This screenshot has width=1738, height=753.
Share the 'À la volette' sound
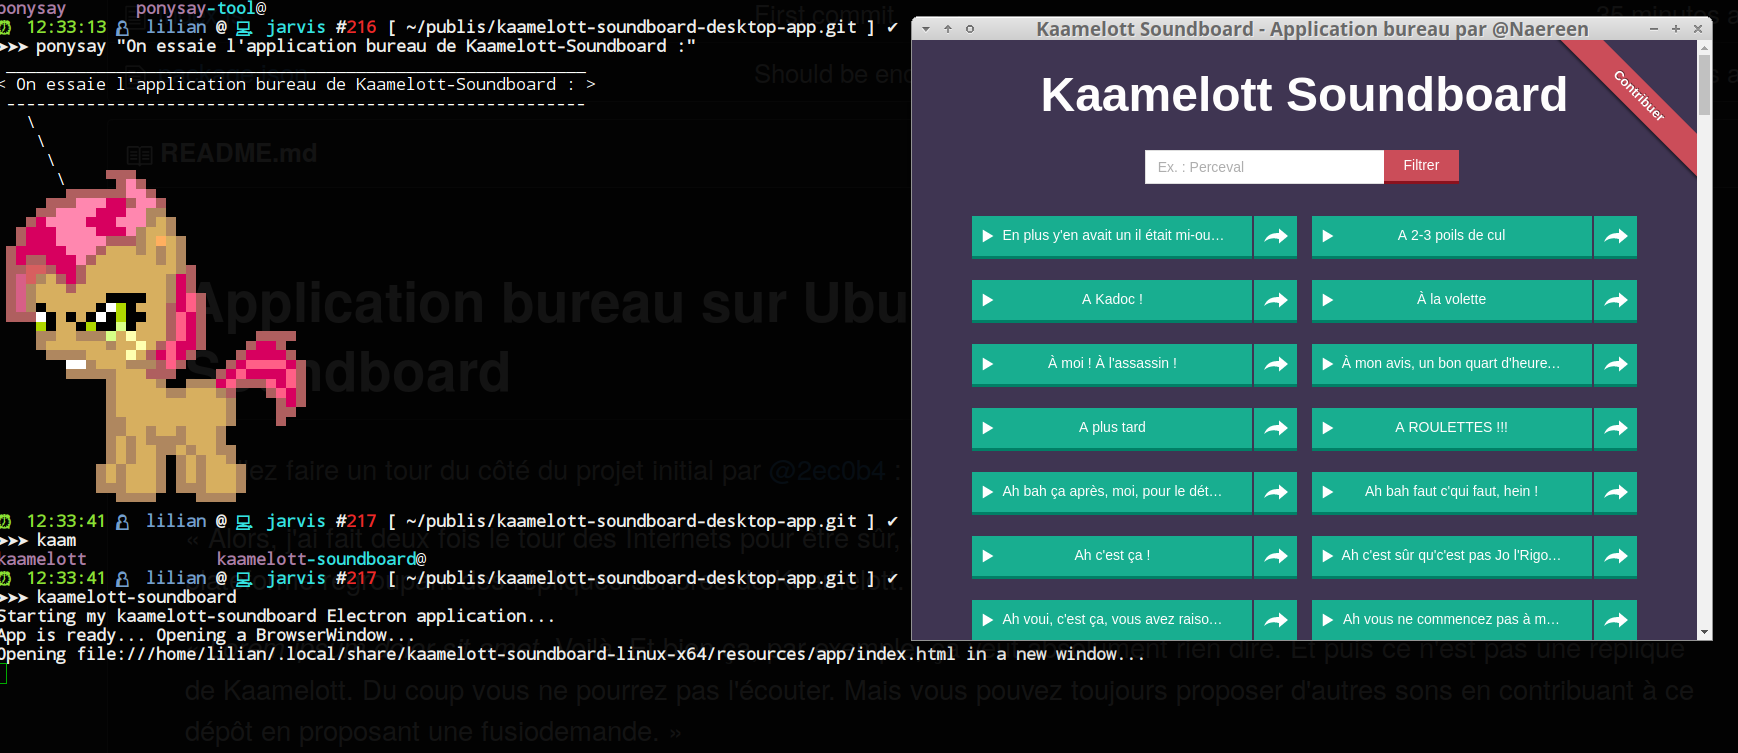1616,300
